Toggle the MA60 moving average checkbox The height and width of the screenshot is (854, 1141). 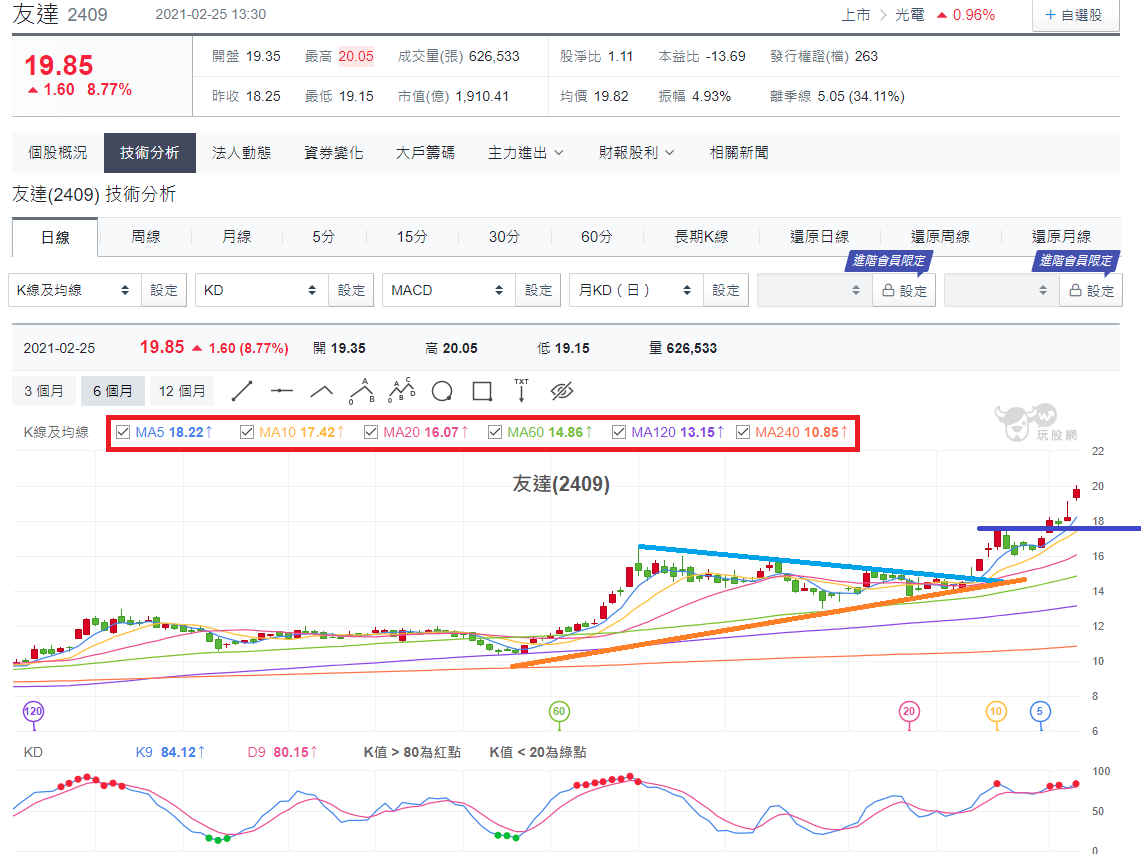[x=495, y=432]
